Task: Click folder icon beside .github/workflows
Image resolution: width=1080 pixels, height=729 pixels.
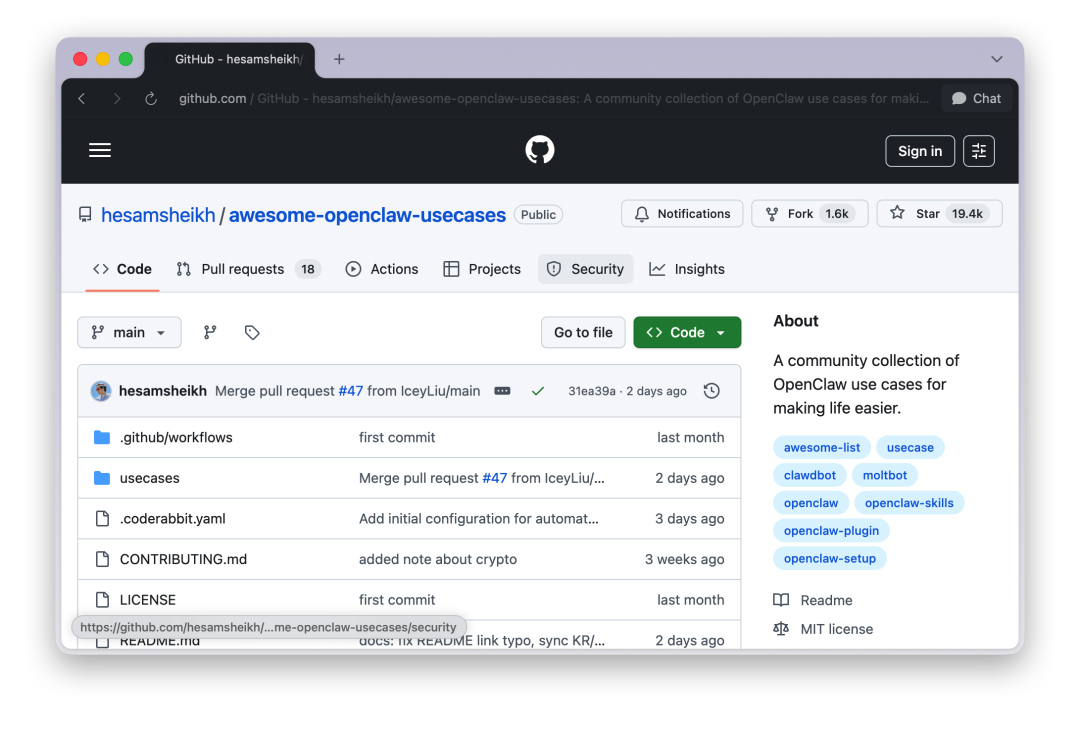Action: pyautogui.click(x=102, y=437)
